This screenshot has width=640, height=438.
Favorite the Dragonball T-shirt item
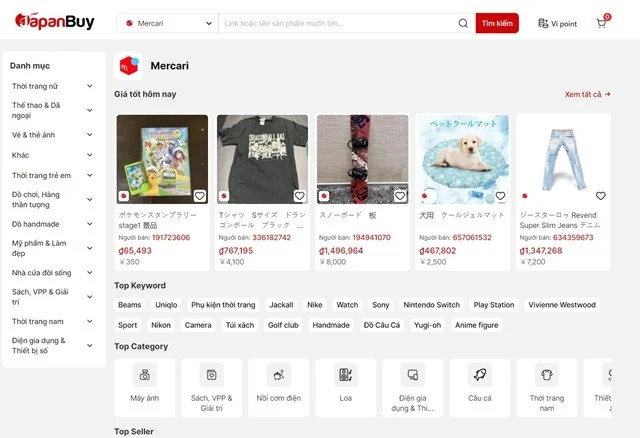click(300, 196)
